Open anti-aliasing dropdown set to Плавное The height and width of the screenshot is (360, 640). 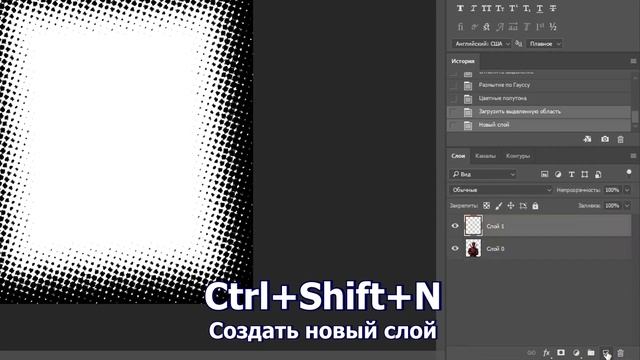(544, 44)
